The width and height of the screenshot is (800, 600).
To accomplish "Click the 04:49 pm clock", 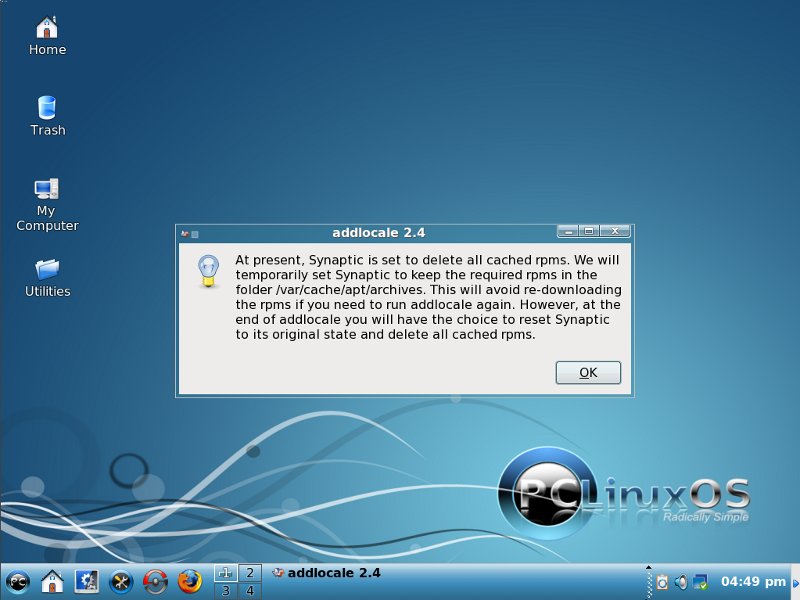I will [753, 581].
